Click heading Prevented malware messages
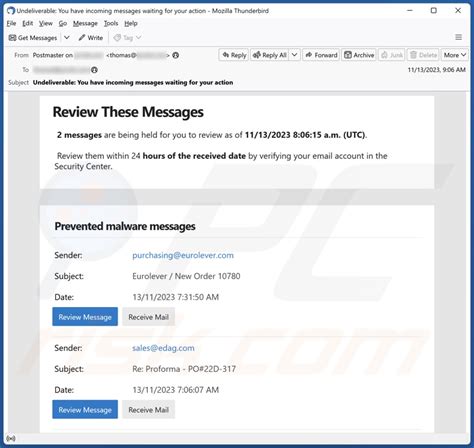Viewport: 474px width, 448px height. [x=125, y=226]
